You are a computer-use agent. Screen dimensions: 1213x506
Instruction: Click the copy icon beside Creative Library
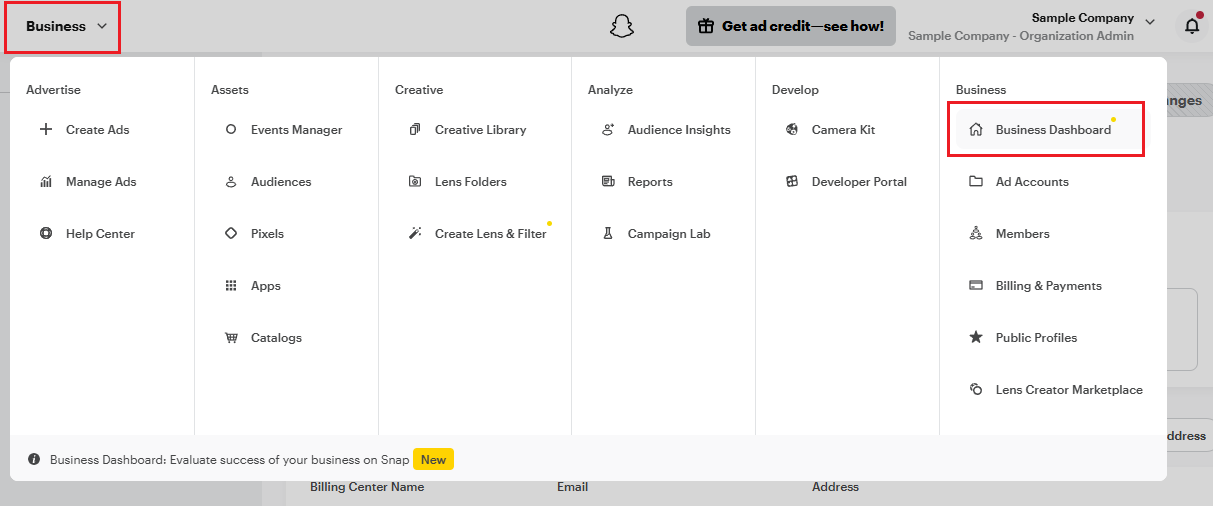pyautogui.click(x=415, y=130)
